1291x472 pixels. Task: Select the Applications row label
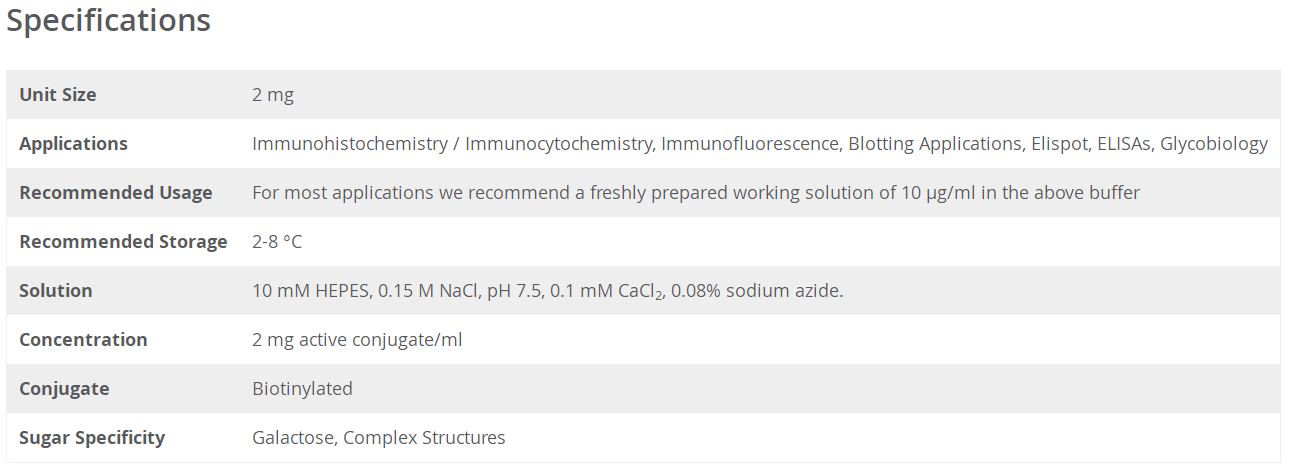tap(73, 144)
